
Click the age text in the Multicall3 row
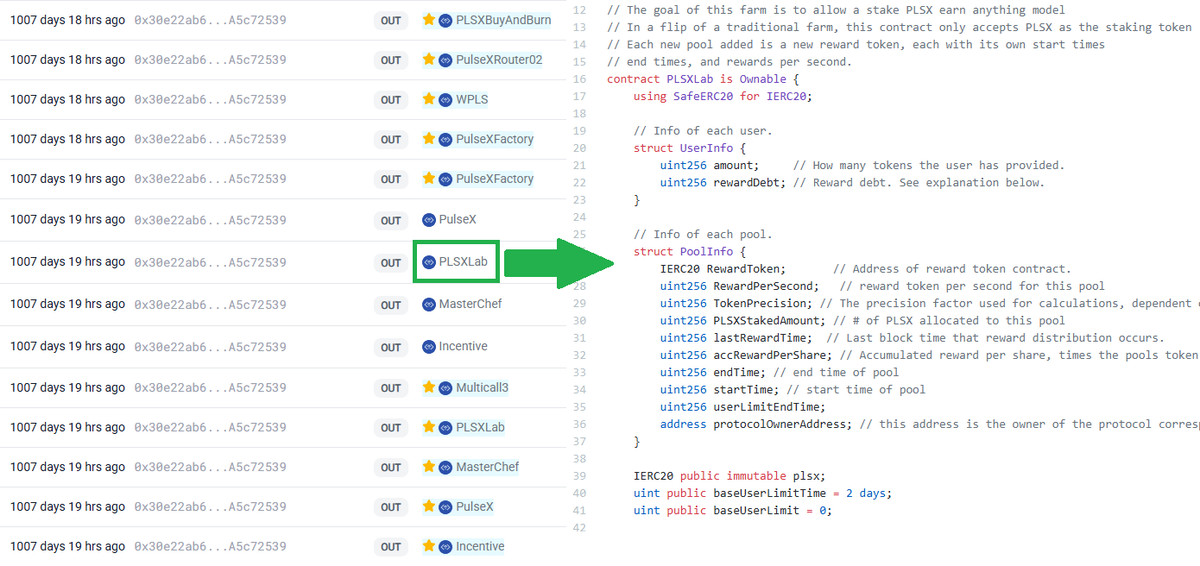[68, 387]
